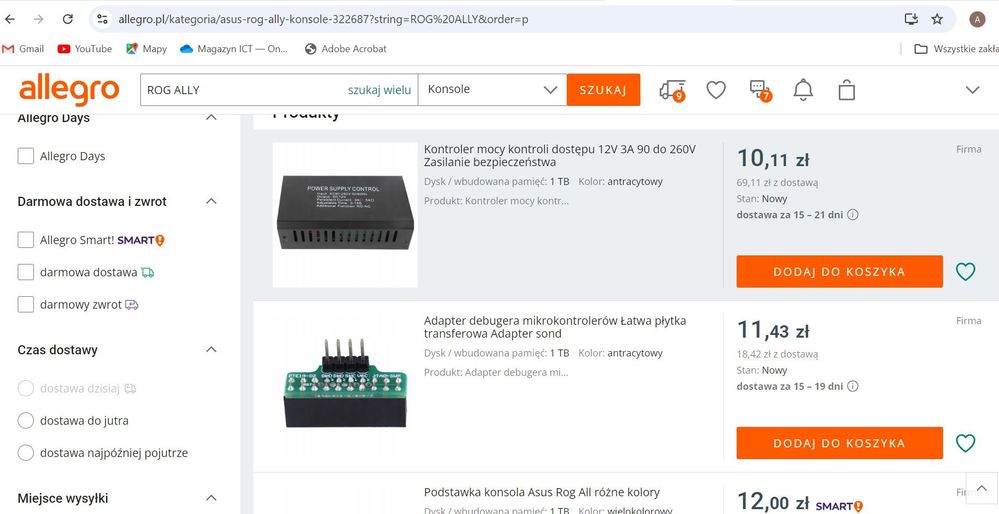Open messages icon with 7 badge
Screen dimensions: 999x514
pos(760,90)
